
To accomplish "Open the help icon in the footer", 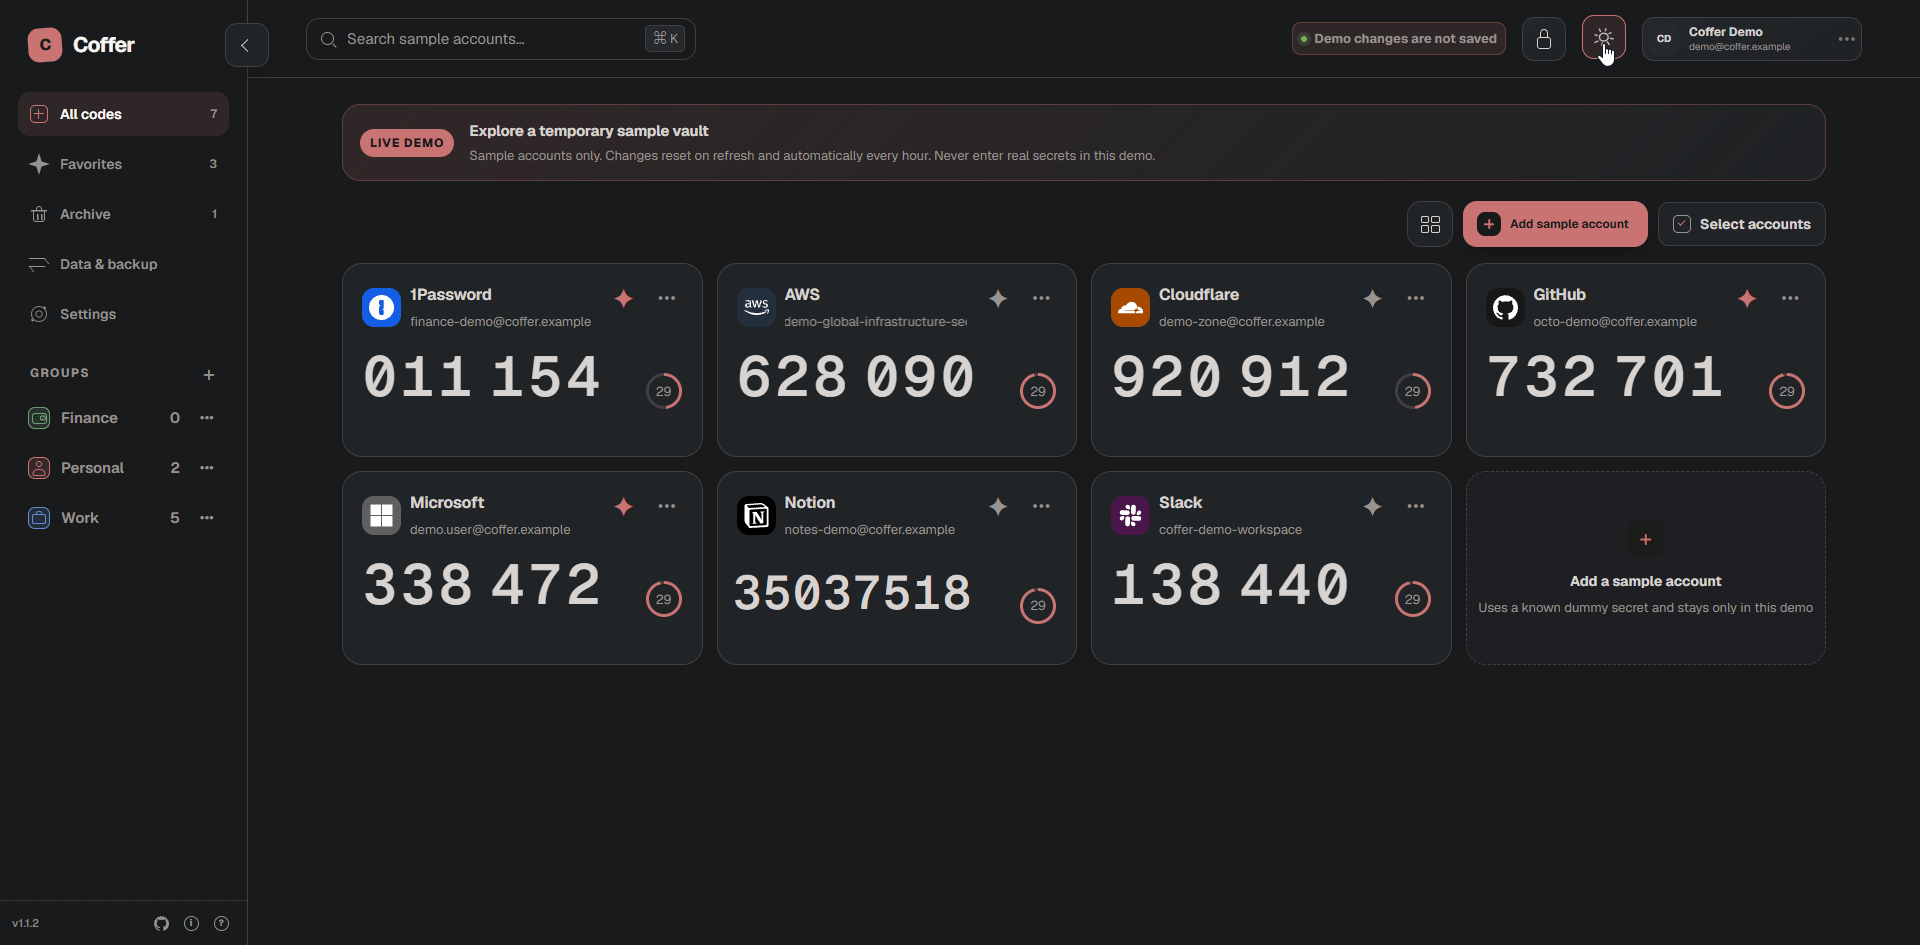I will 221,923.
